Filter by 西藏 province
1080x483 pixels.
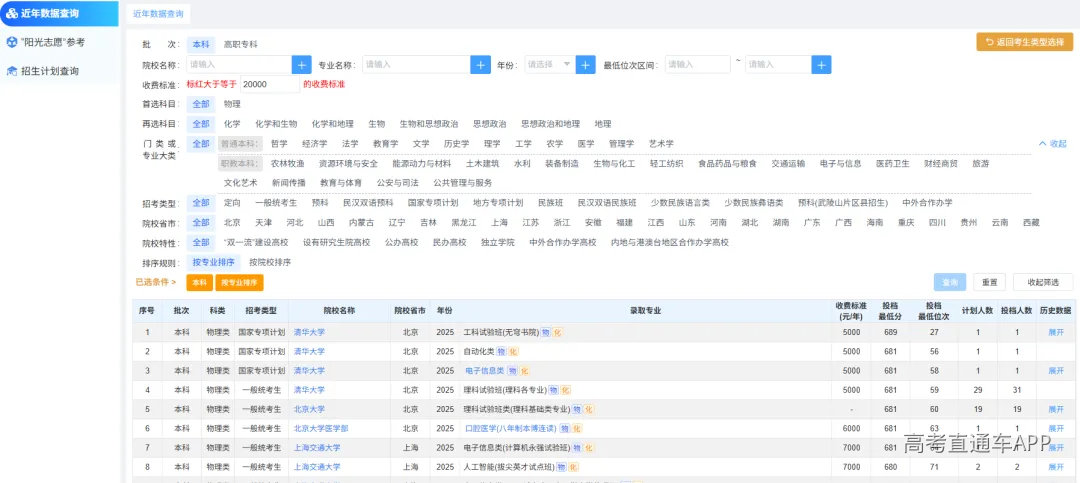[1031, 223]
